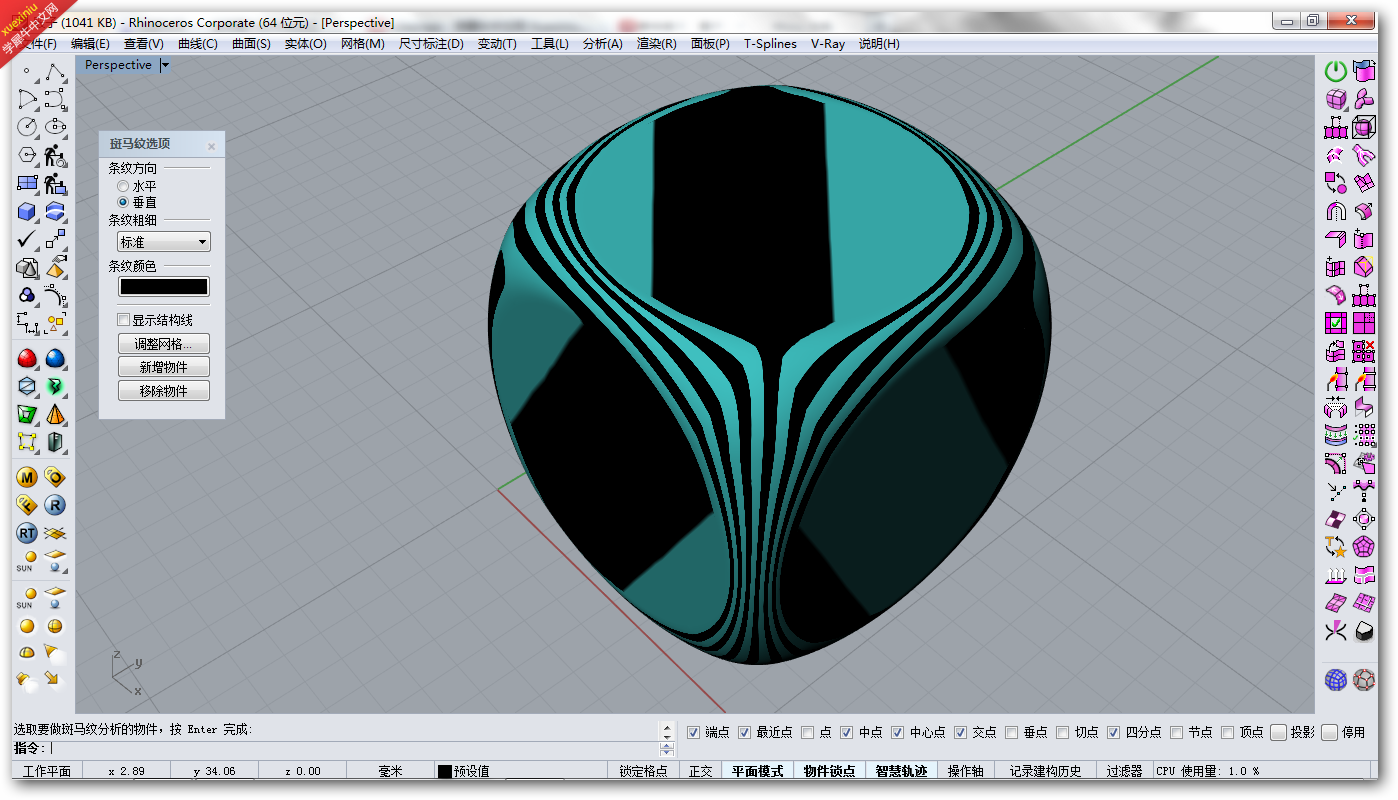Open the V-Ray menu
The image size is (1398, 800).
click(828, 44)
